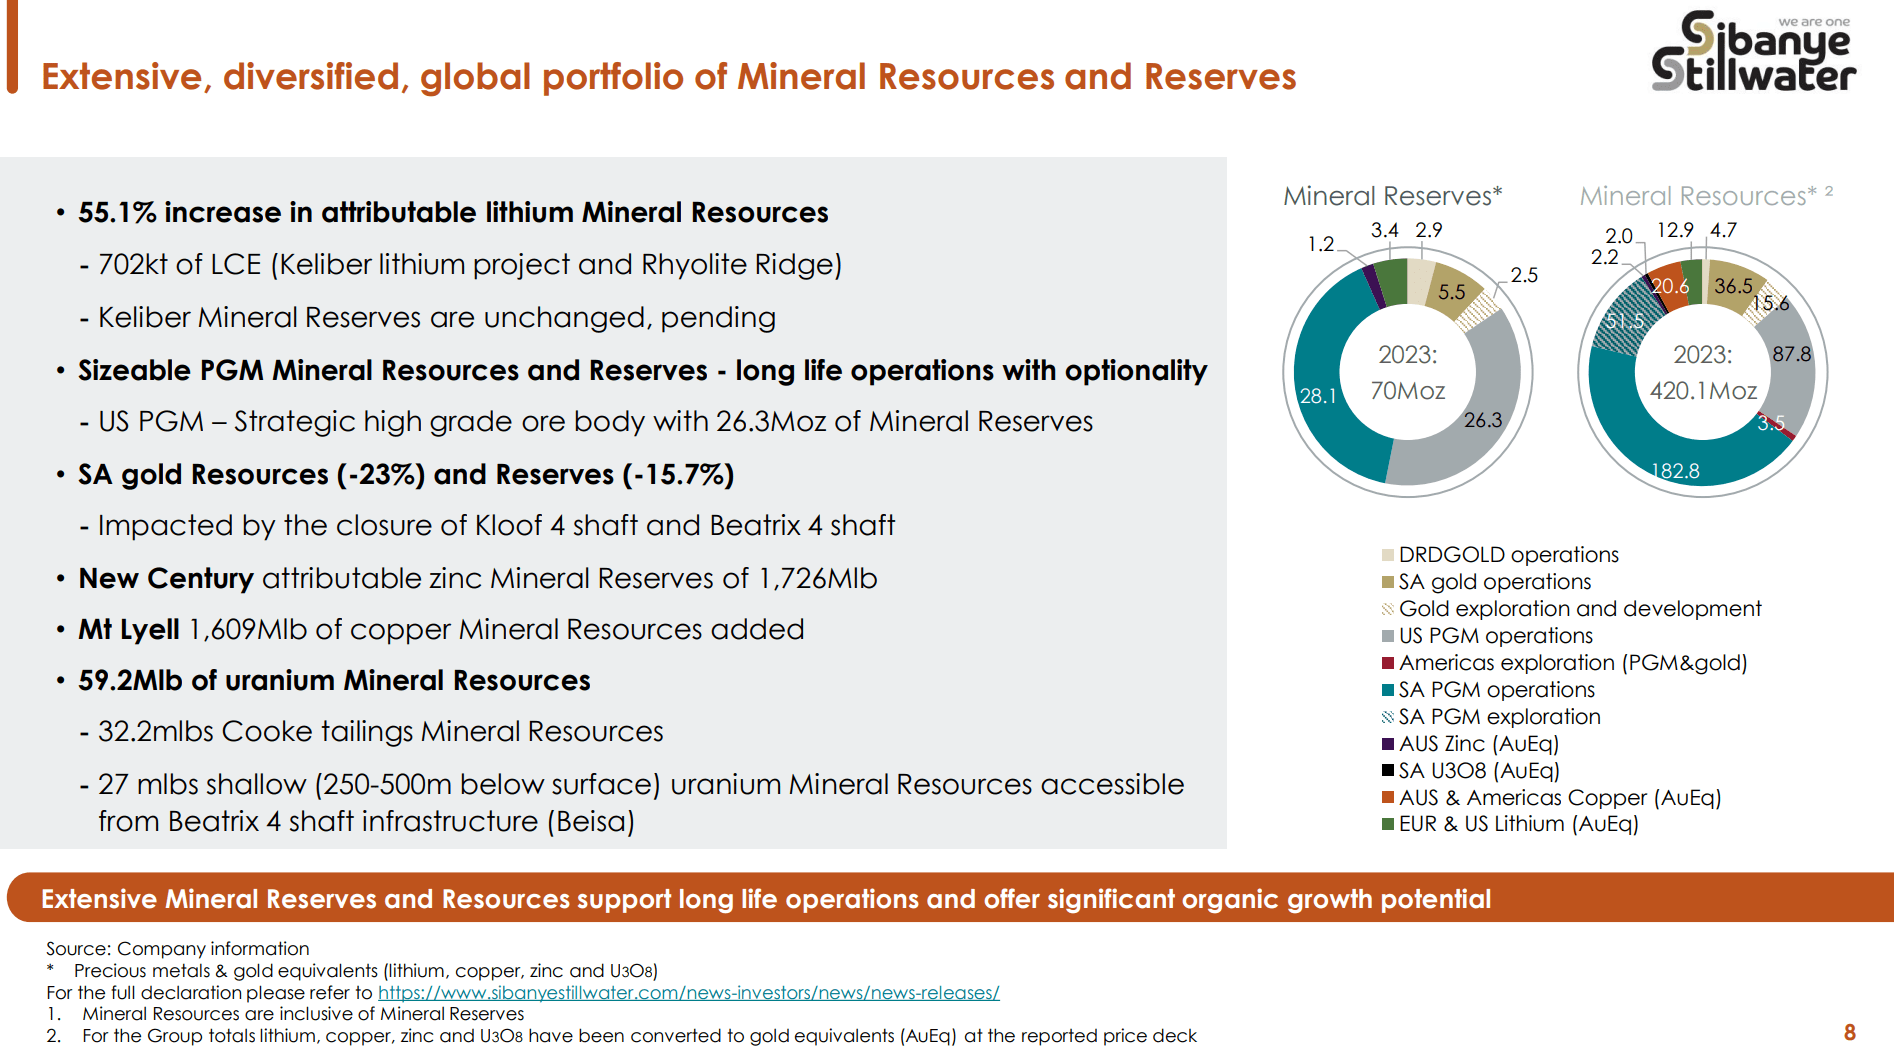Click the SA gold operations legend swatch
The image size is (1894, 1054).
1387,582
